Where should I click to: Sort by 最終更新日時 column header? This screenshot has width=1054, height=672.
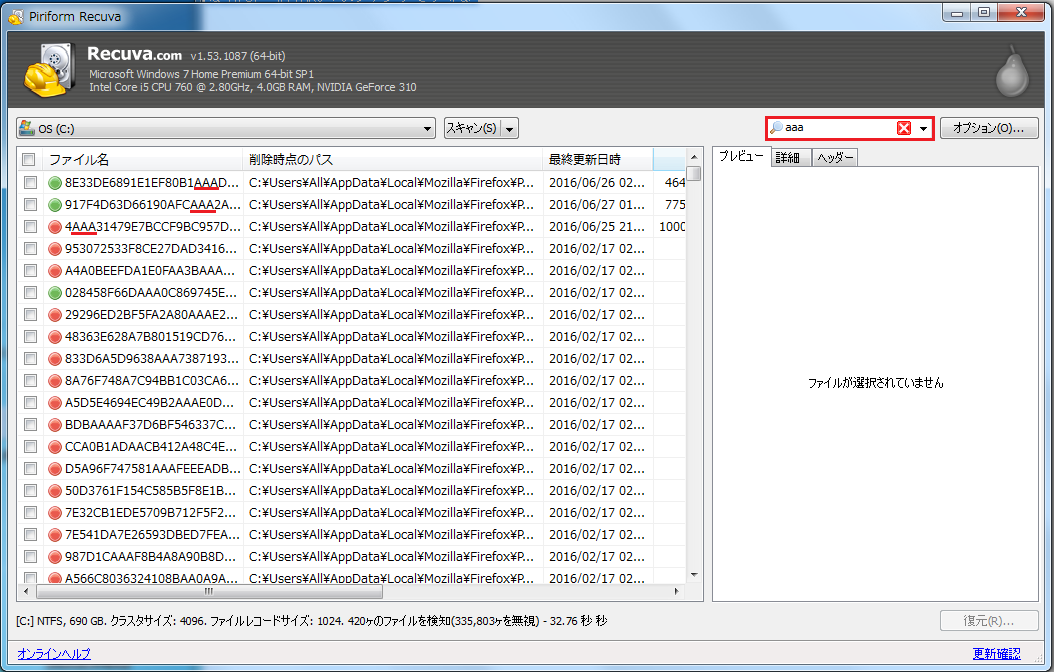pos(598,160)
